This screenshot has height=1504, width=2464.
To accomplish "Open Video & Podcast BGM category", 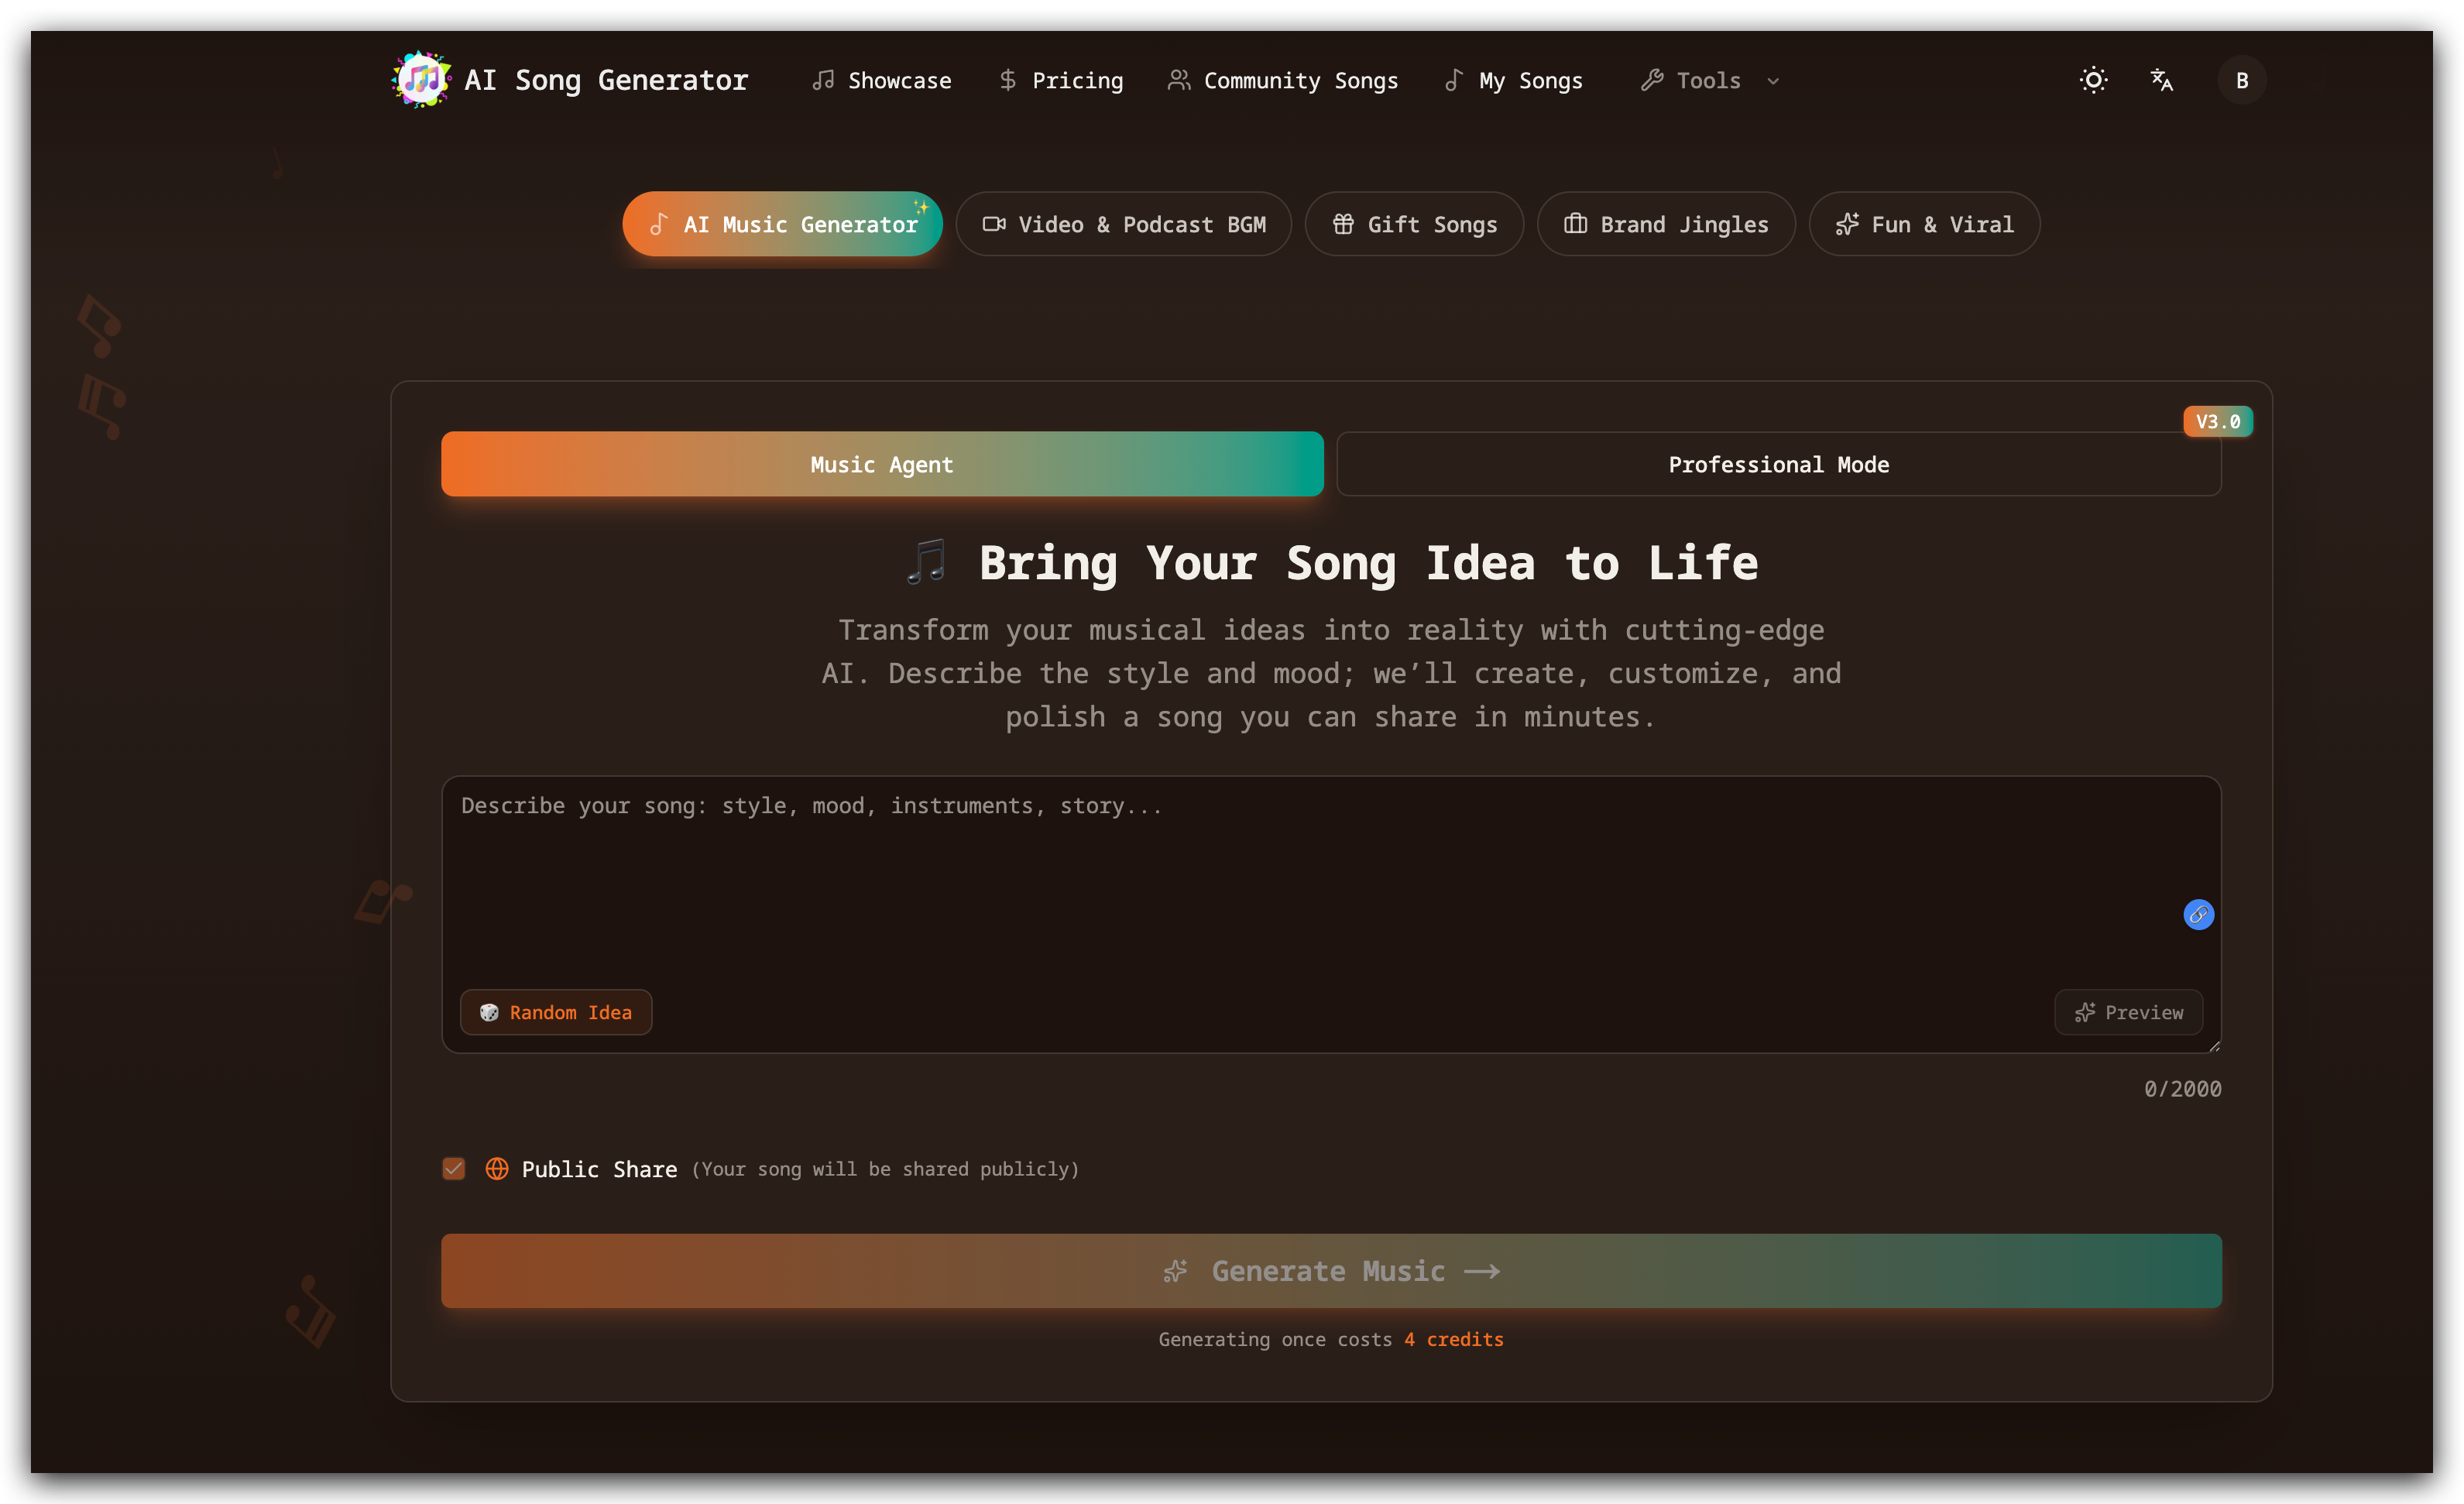I will (1123, 224).
